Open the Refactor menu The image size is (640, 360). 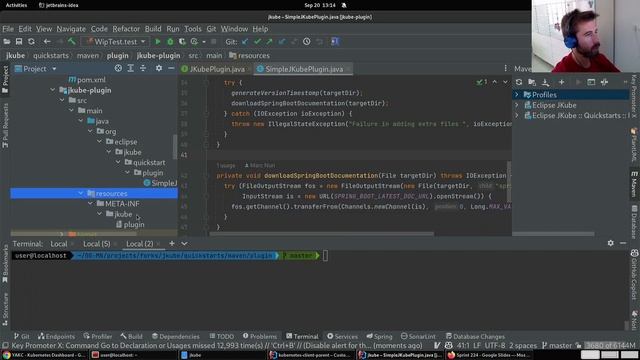click(x=126, y=29)
